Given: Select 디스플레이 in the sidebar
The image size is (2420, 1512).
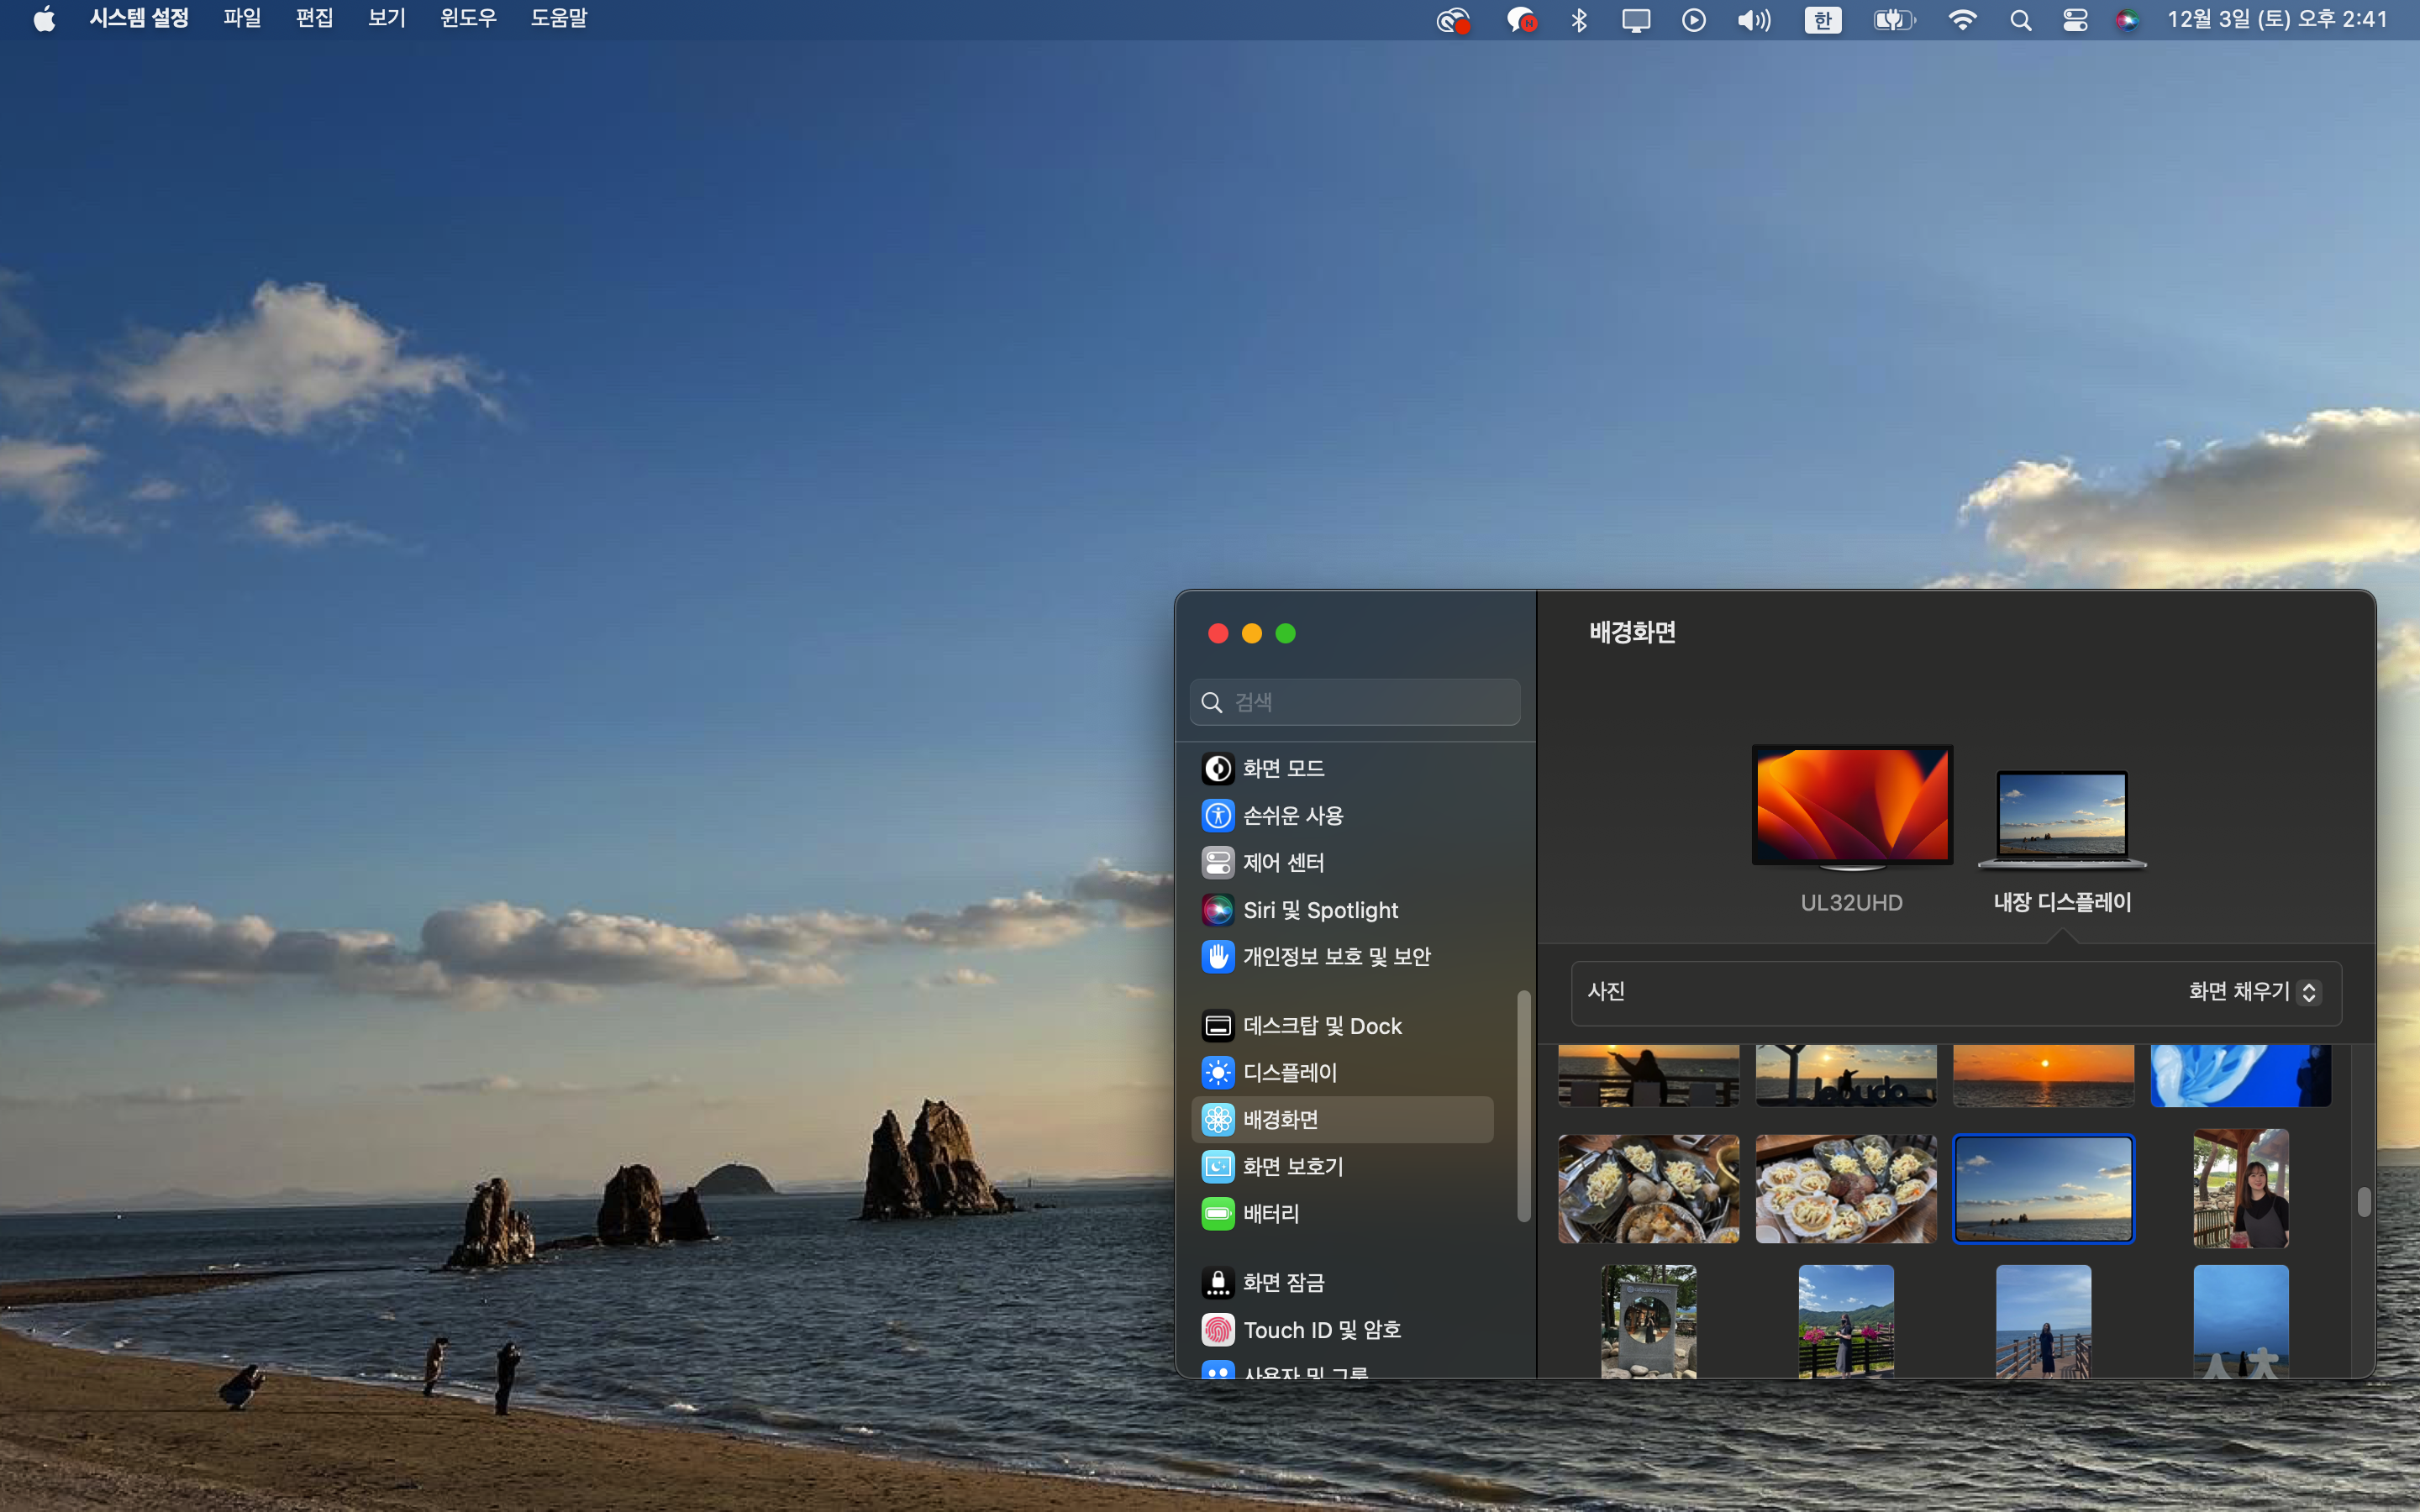Looking at the screenshot, I should point(1289,1073).
